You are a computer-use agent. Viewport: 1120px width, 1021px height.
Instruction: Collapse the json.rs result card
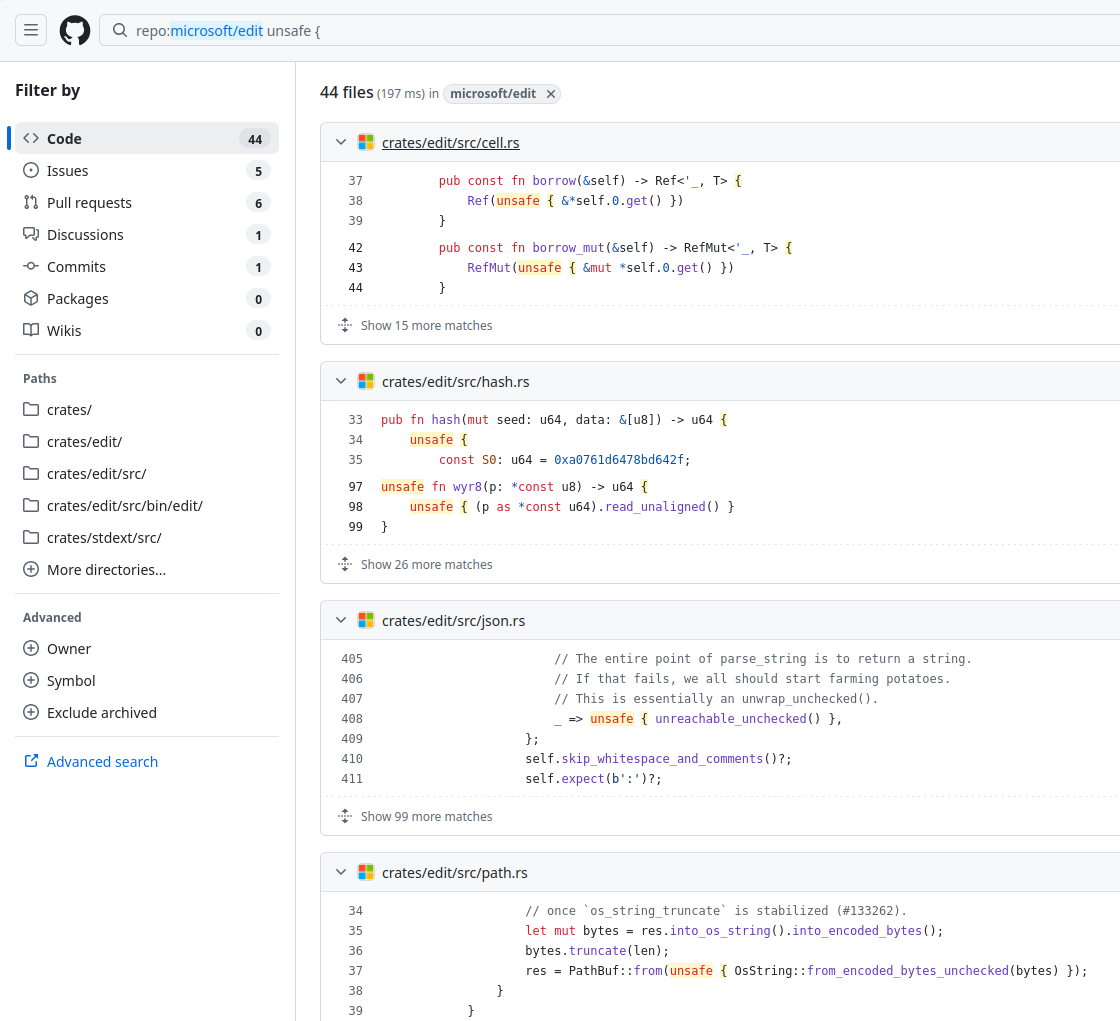(341, 620)
